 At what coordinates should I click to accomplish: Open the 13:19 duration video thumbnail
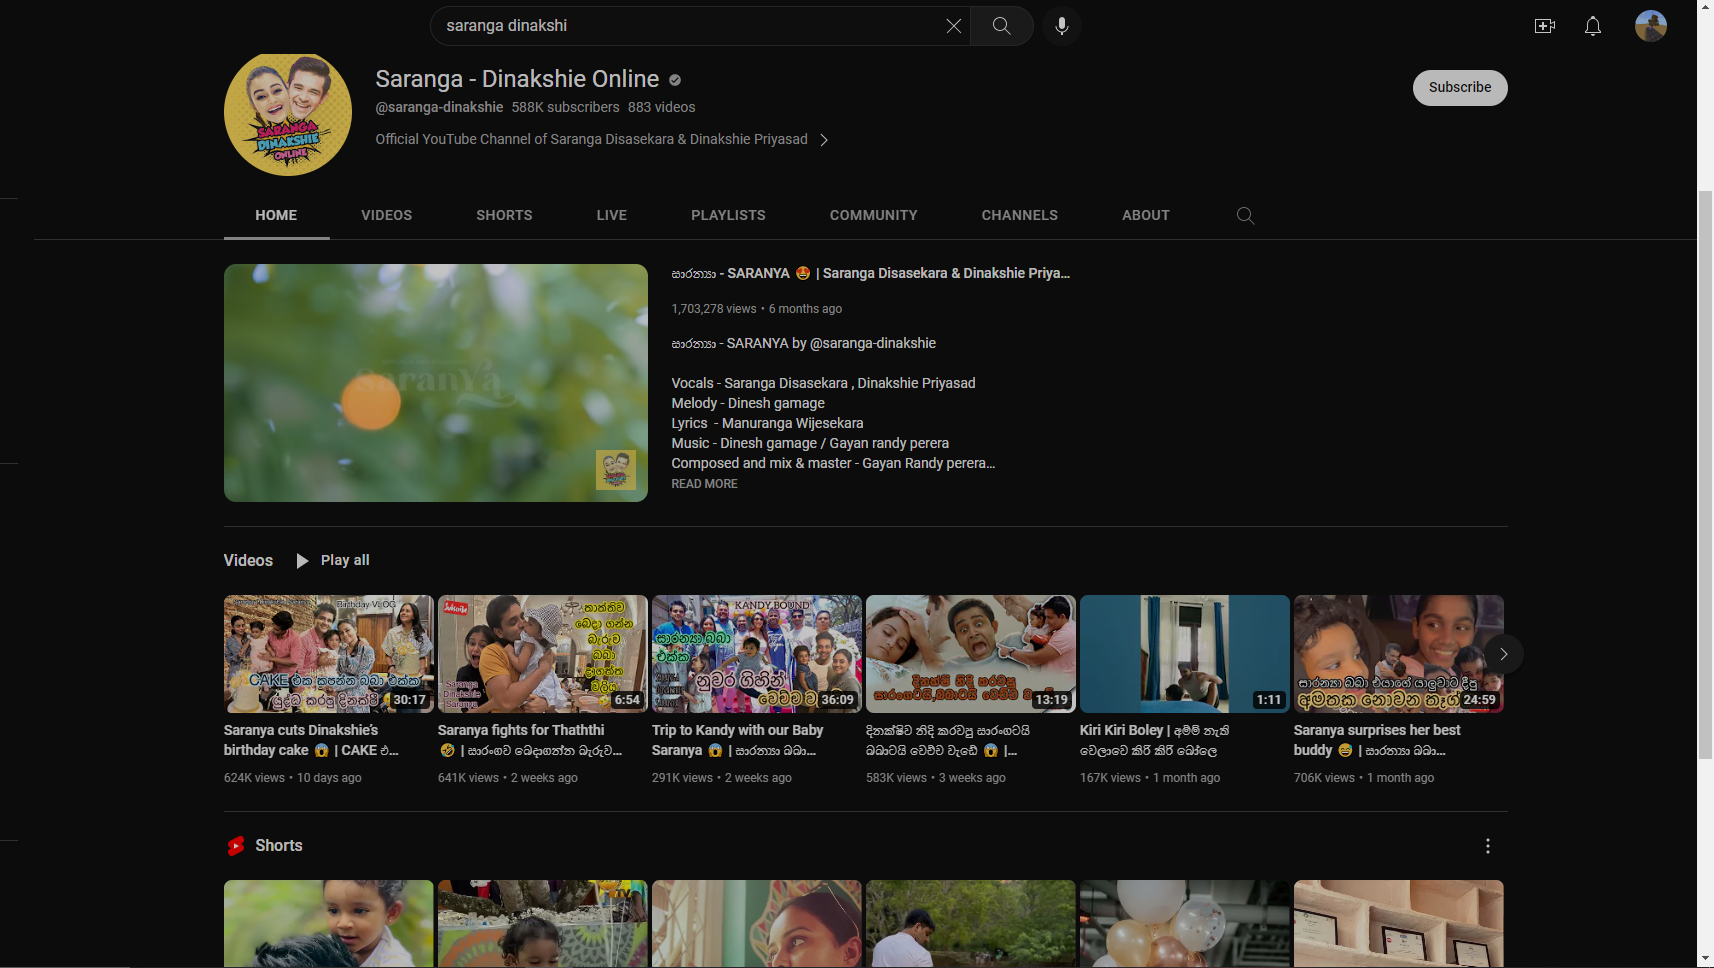(971, 654)
